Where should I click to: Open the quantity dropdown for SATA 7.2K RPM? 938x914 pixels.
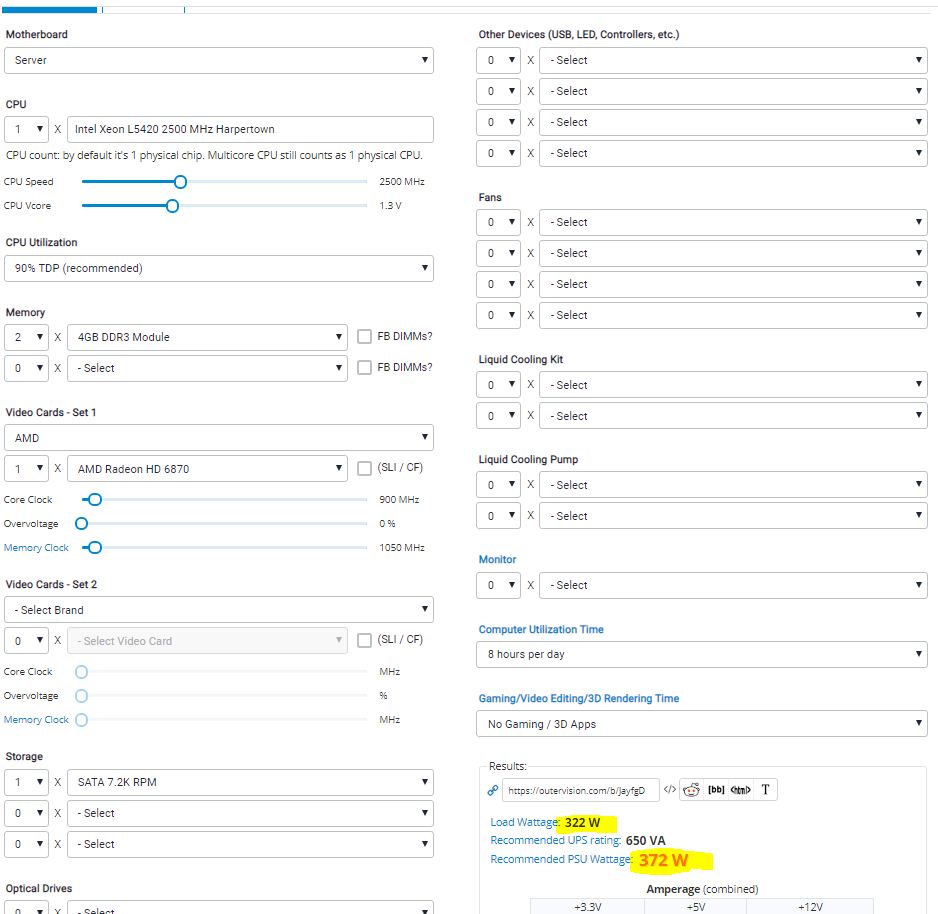[x=26, y=782]
